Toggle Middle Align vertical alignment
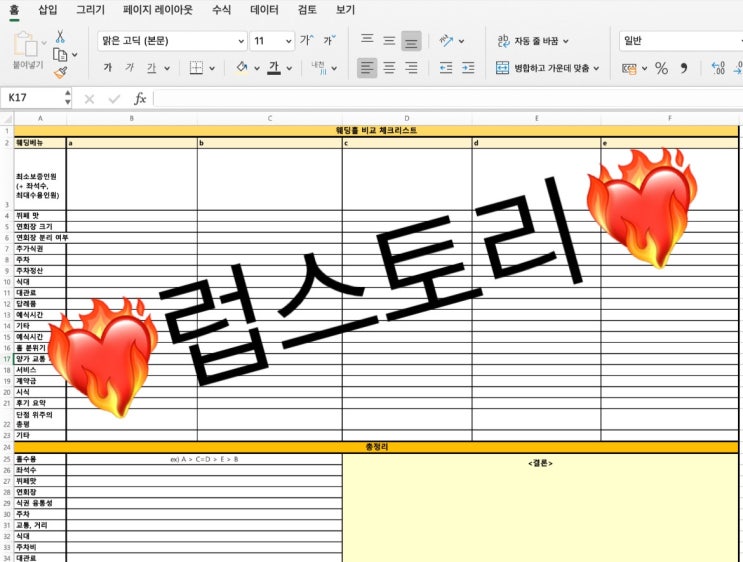The image size is (743, 562). tap(389, 41)
